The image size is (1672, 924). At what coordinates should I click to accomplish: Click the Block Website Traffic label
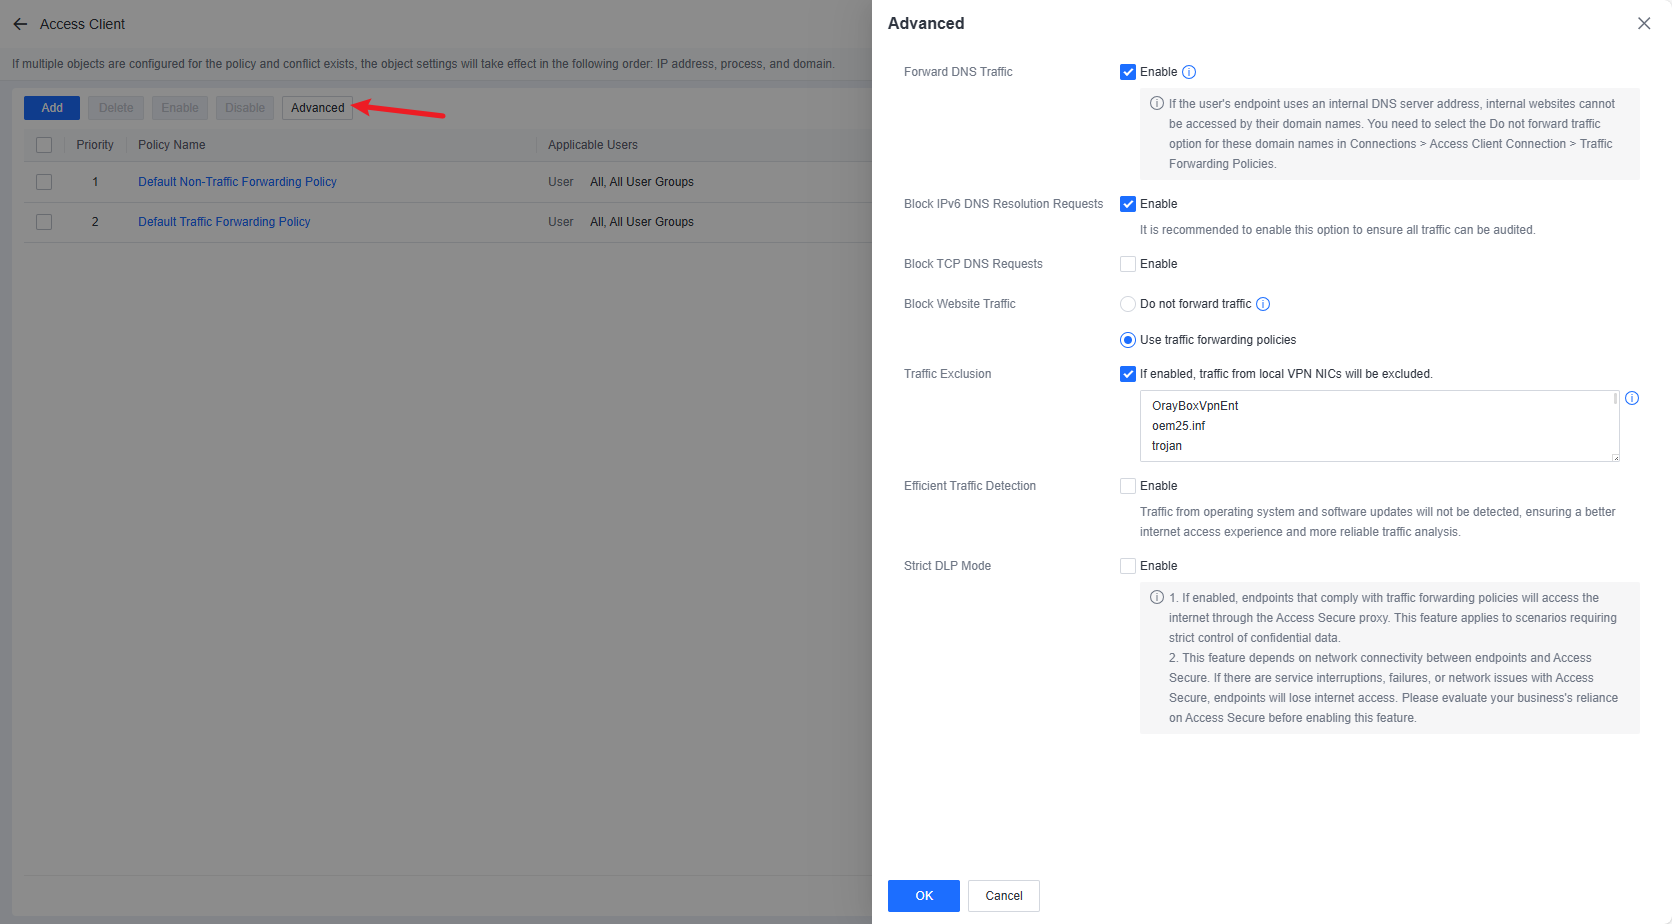pos(959,304)
